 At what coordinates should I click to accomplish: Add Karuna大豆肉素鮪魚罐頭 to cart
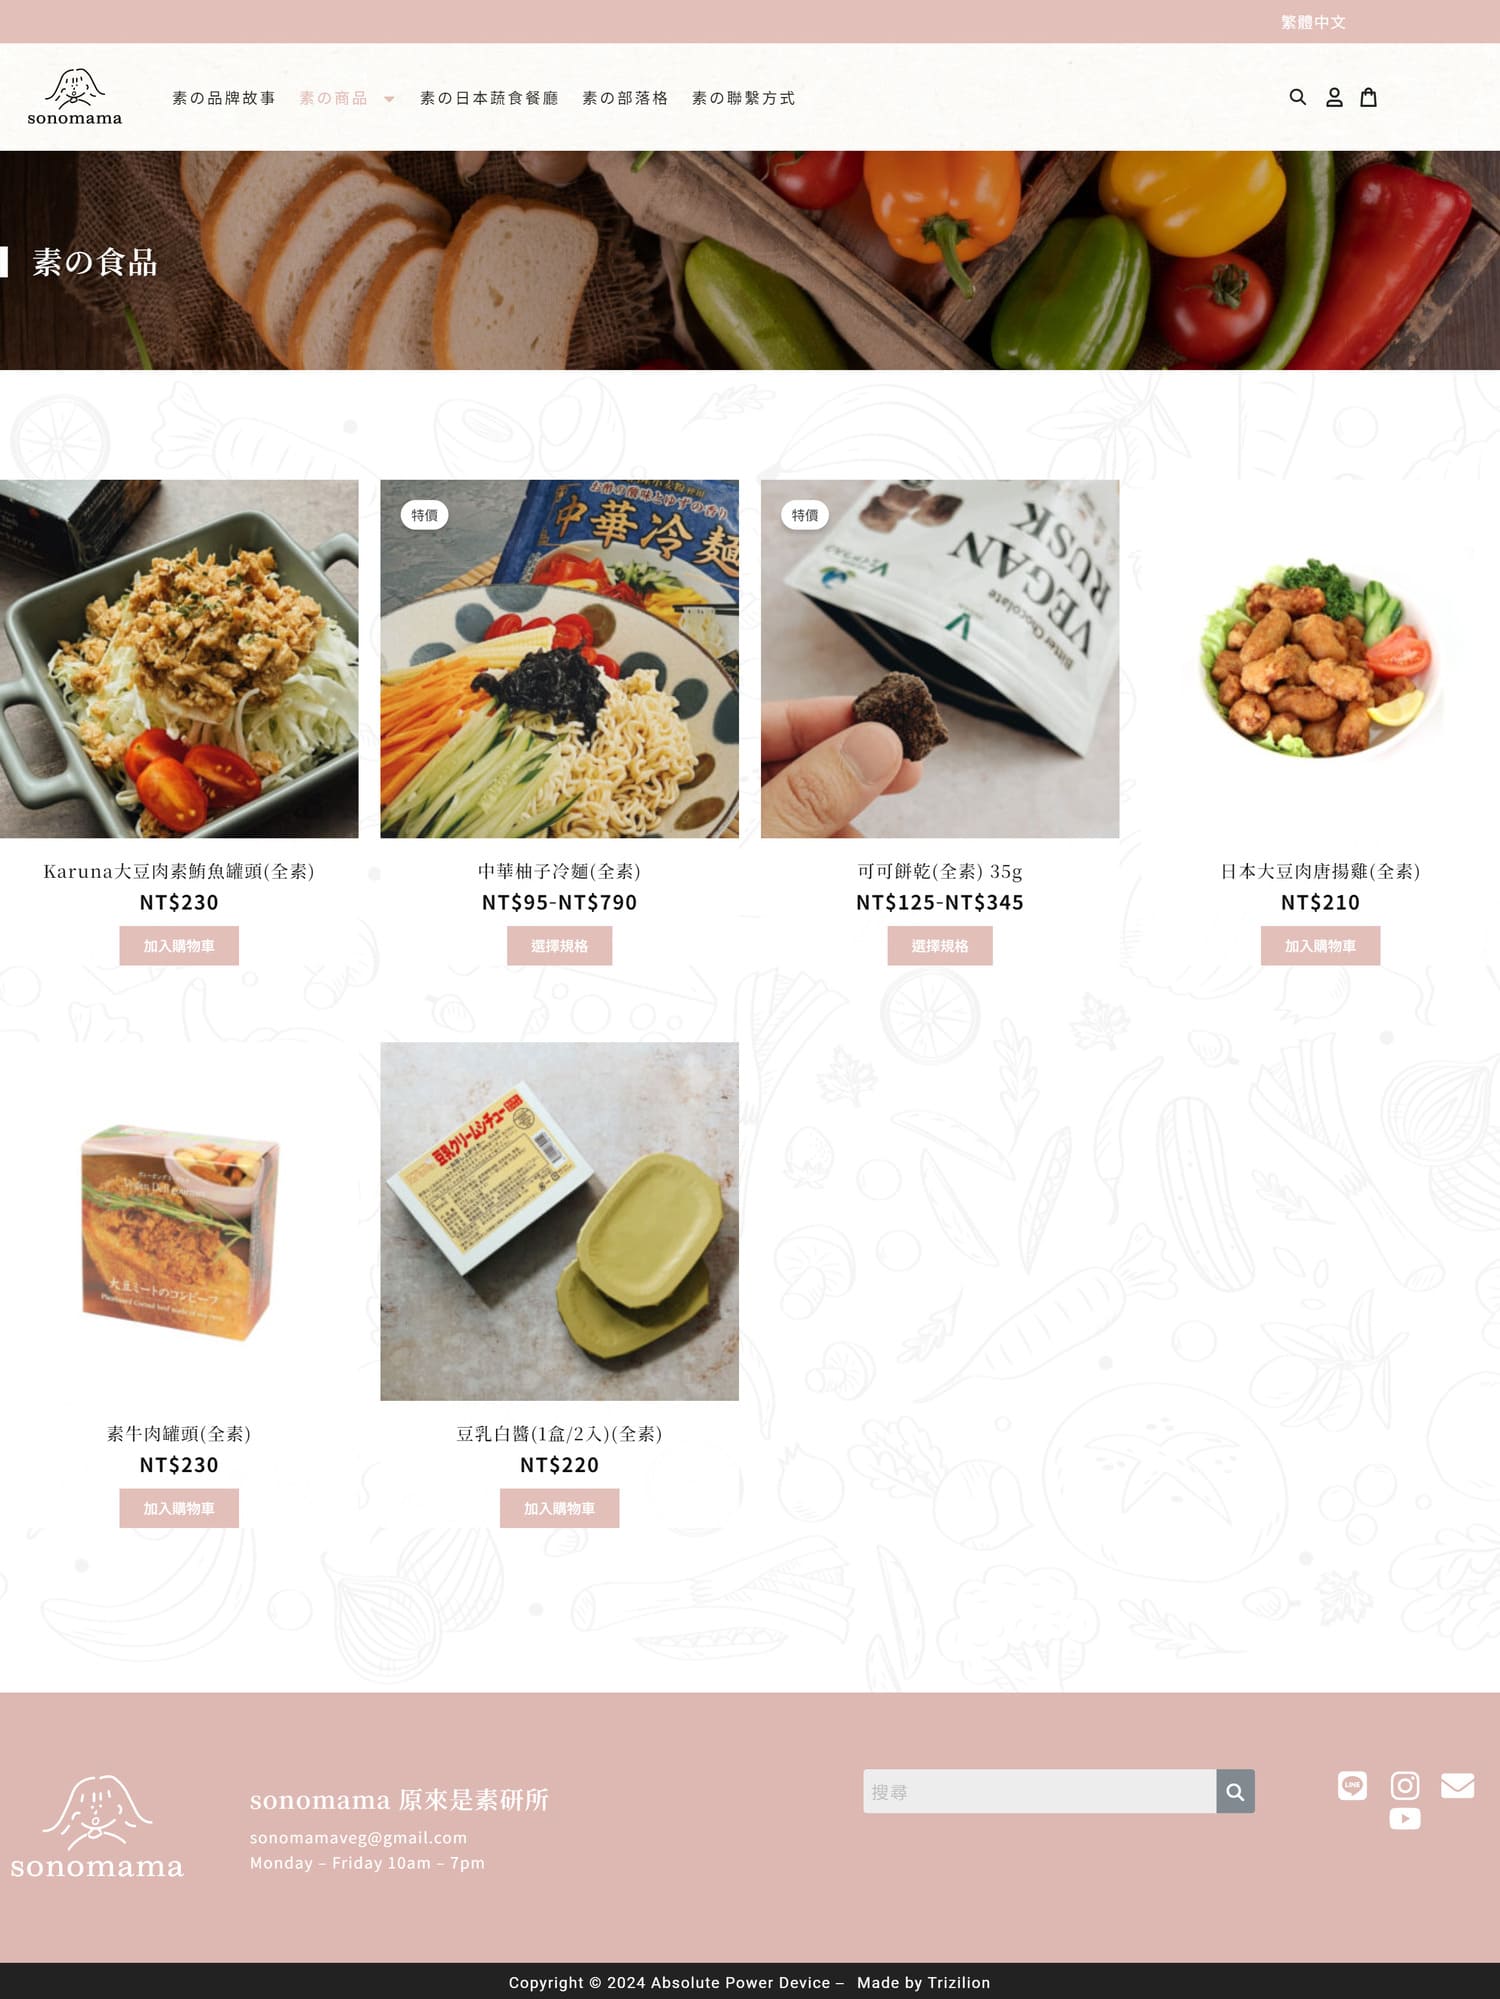(179, 945)
